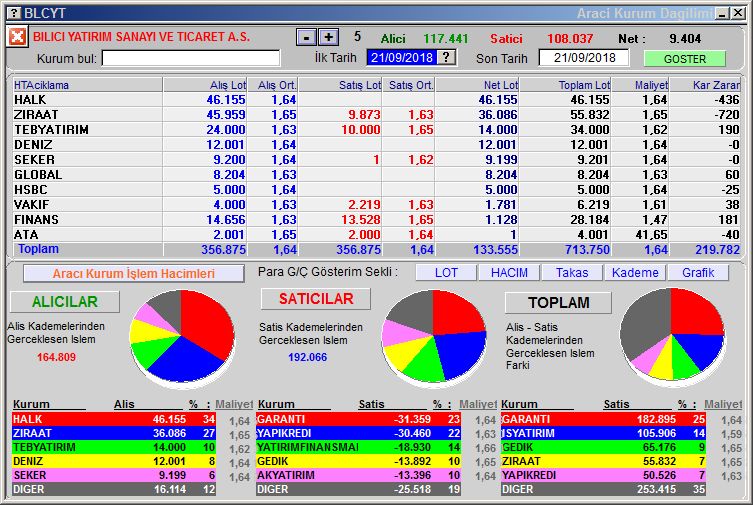This screenshot has width=753, height=505.
Task: Click the red X close icon beside company name
Action: 17,36
